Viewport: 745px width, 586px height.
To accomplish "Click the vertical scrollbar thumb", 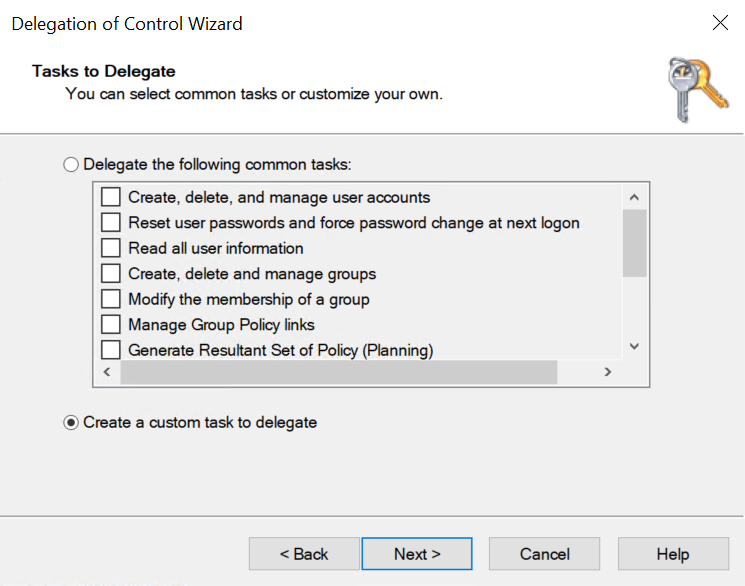I will pyautogui.click(x=634, y=243).
